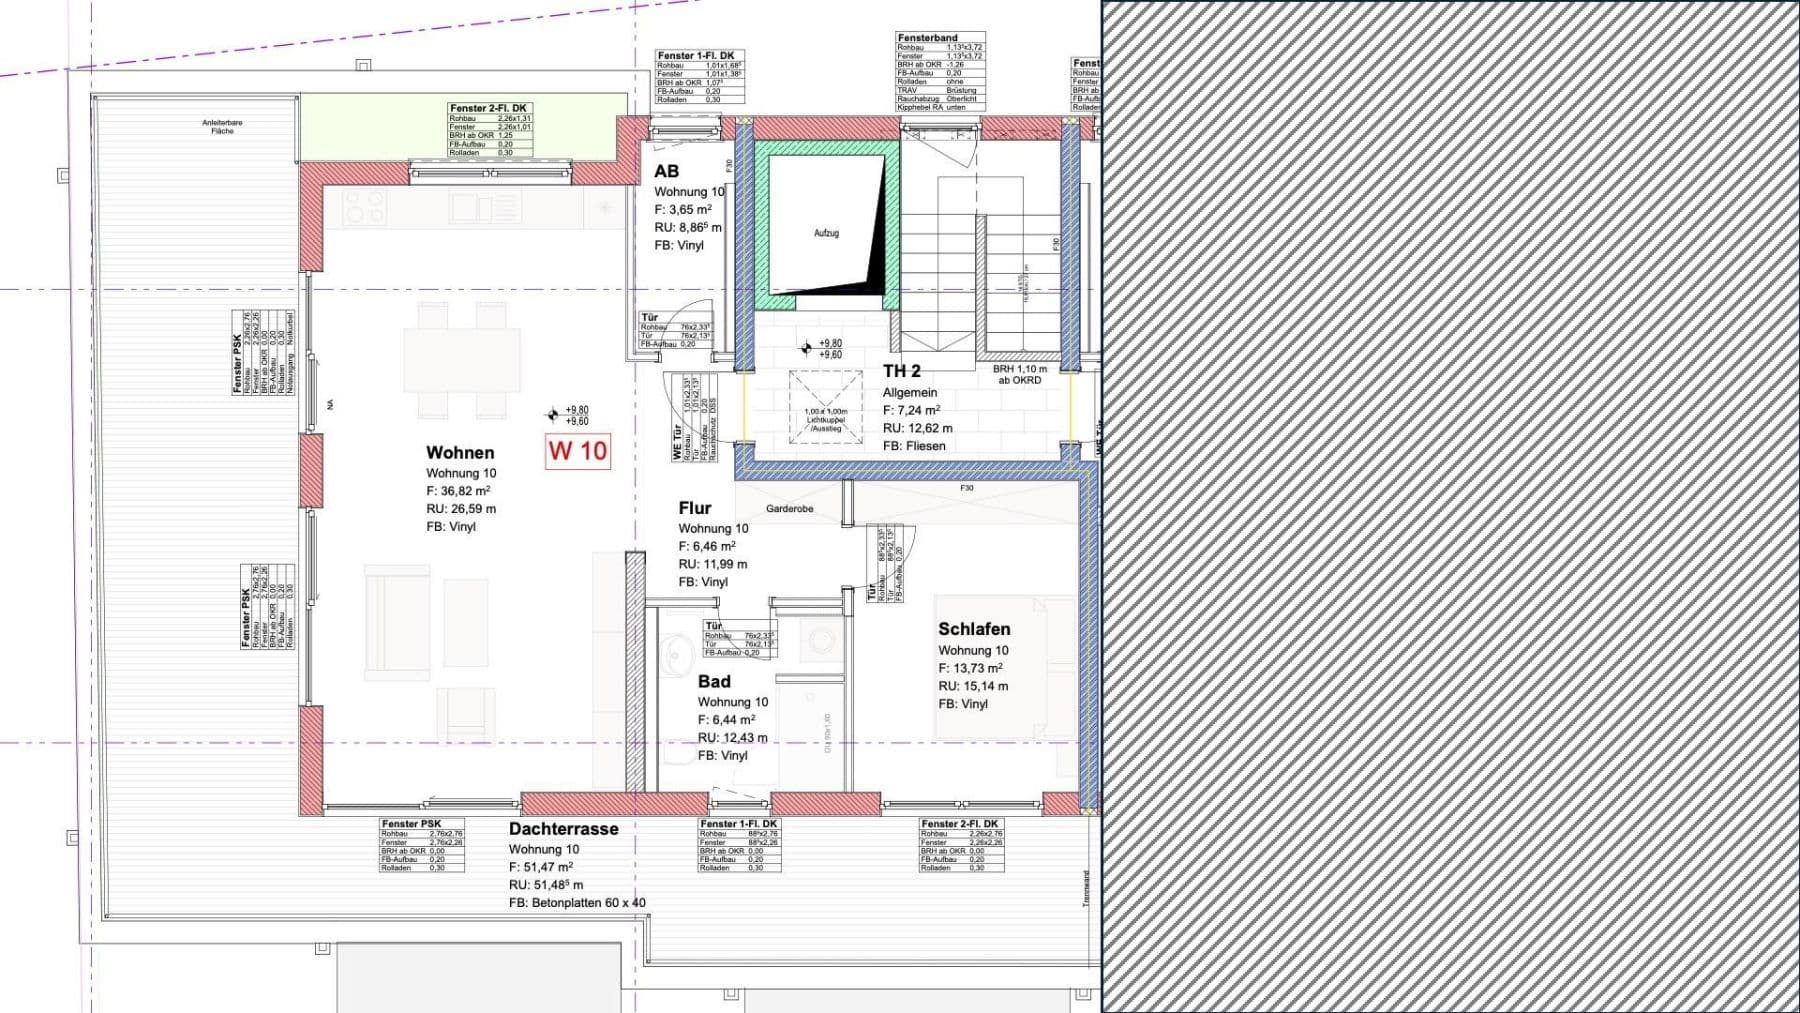Image resolution: width=1800 pixels, height=1013 pixels.
Task: Click the "AB" storage room heading
Action: (x=666, y=172)
